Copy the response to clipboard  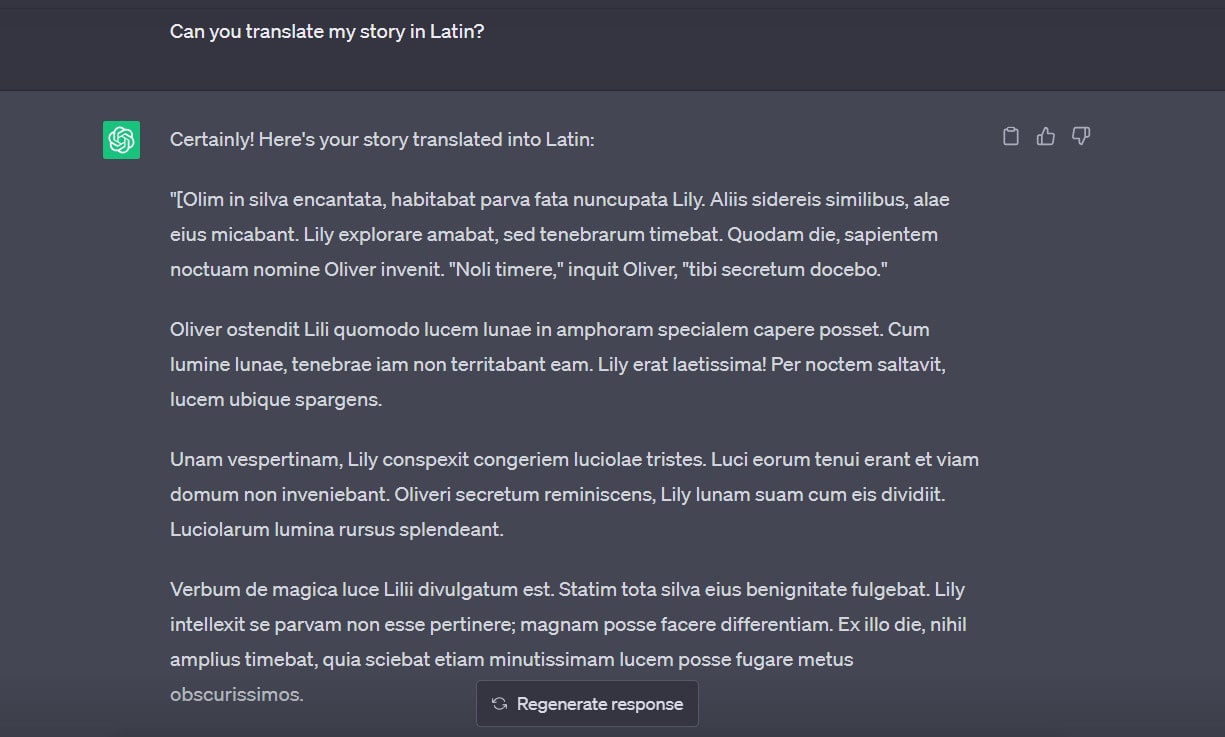point(1011,136)
